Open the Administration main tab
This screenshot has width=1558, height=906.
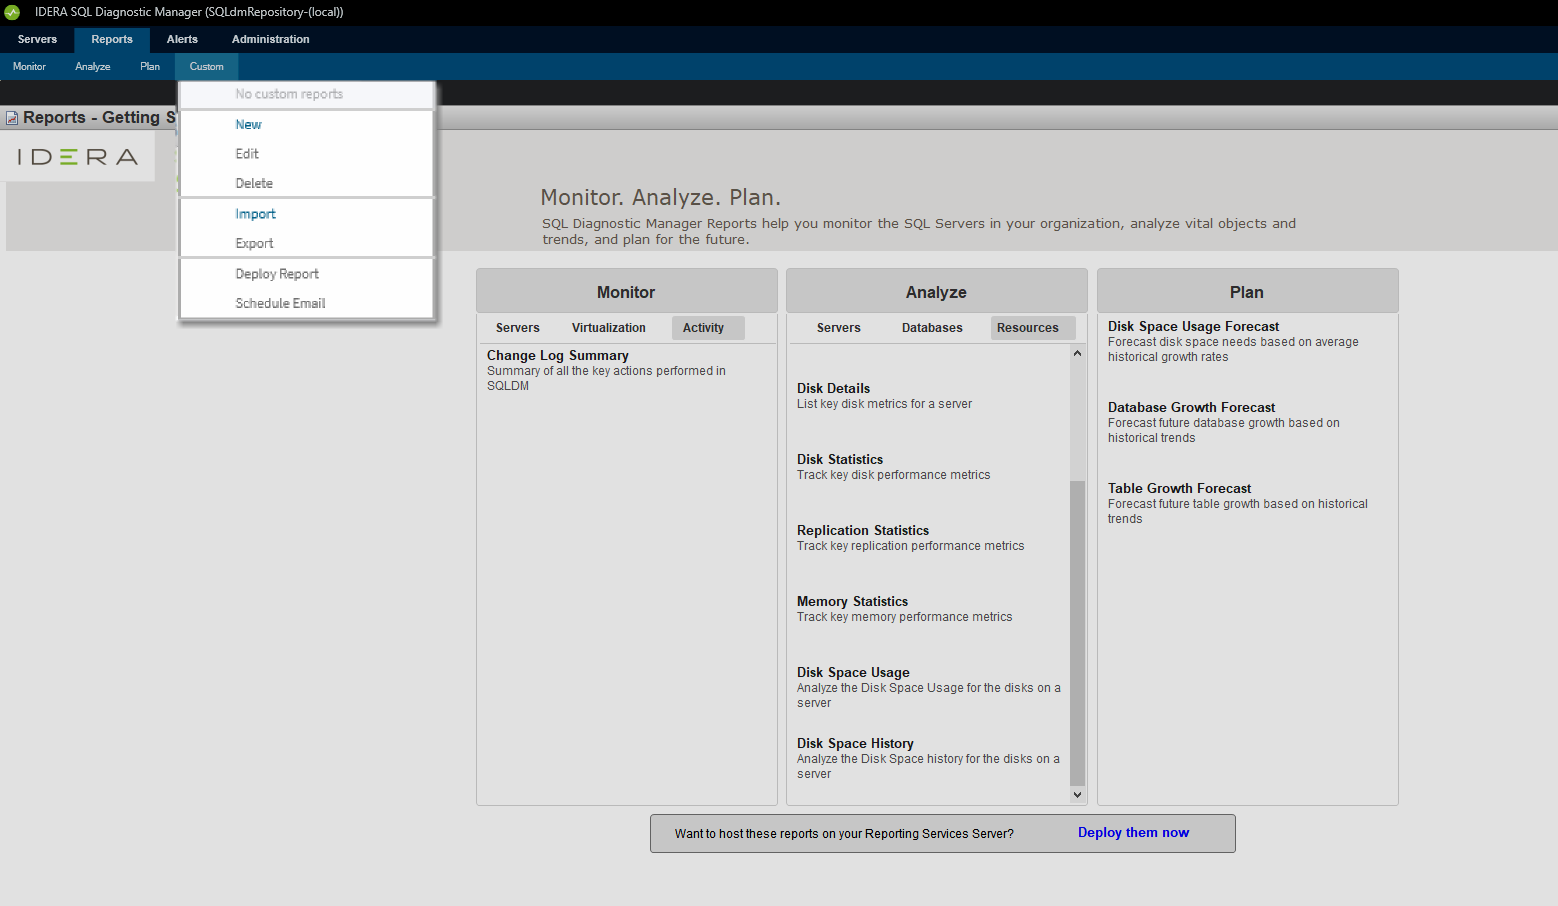(x=271, y=39)
